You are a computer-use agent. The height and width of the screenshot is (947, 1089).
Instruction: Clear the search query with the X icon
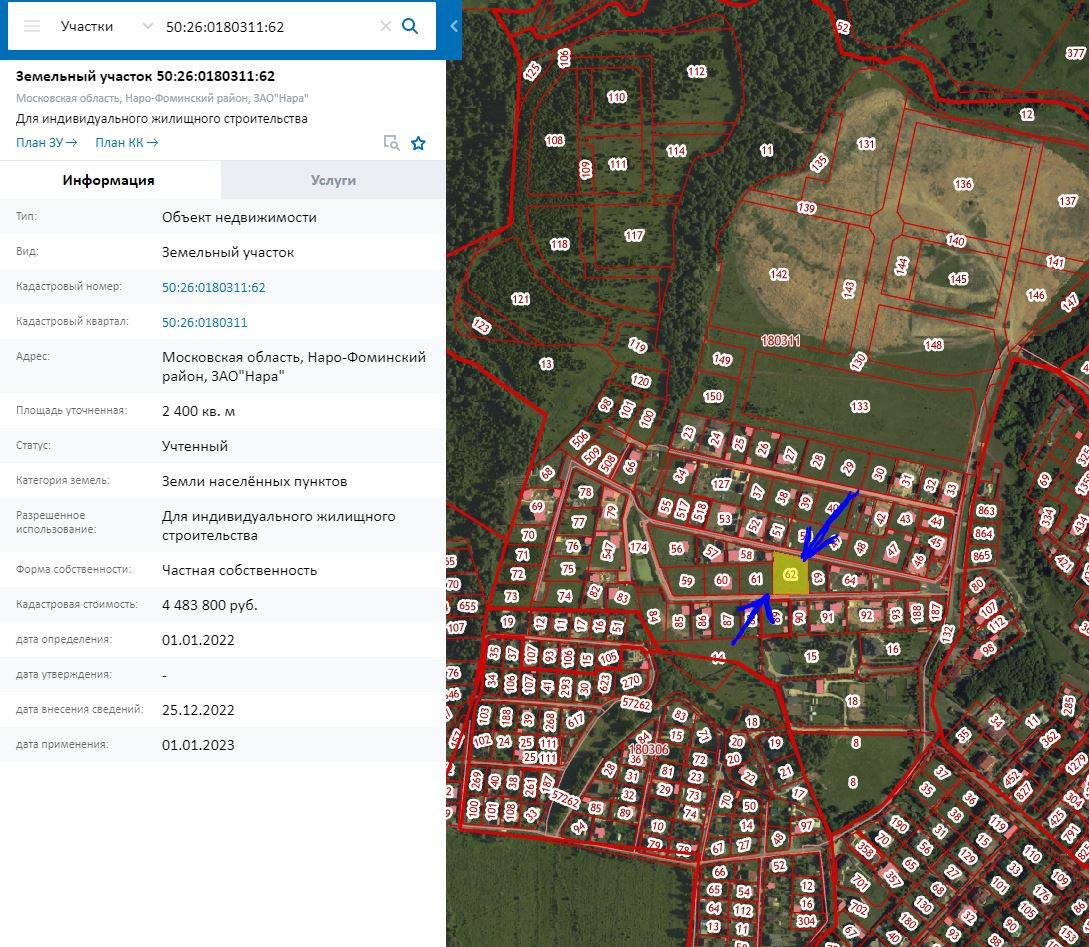385,27
